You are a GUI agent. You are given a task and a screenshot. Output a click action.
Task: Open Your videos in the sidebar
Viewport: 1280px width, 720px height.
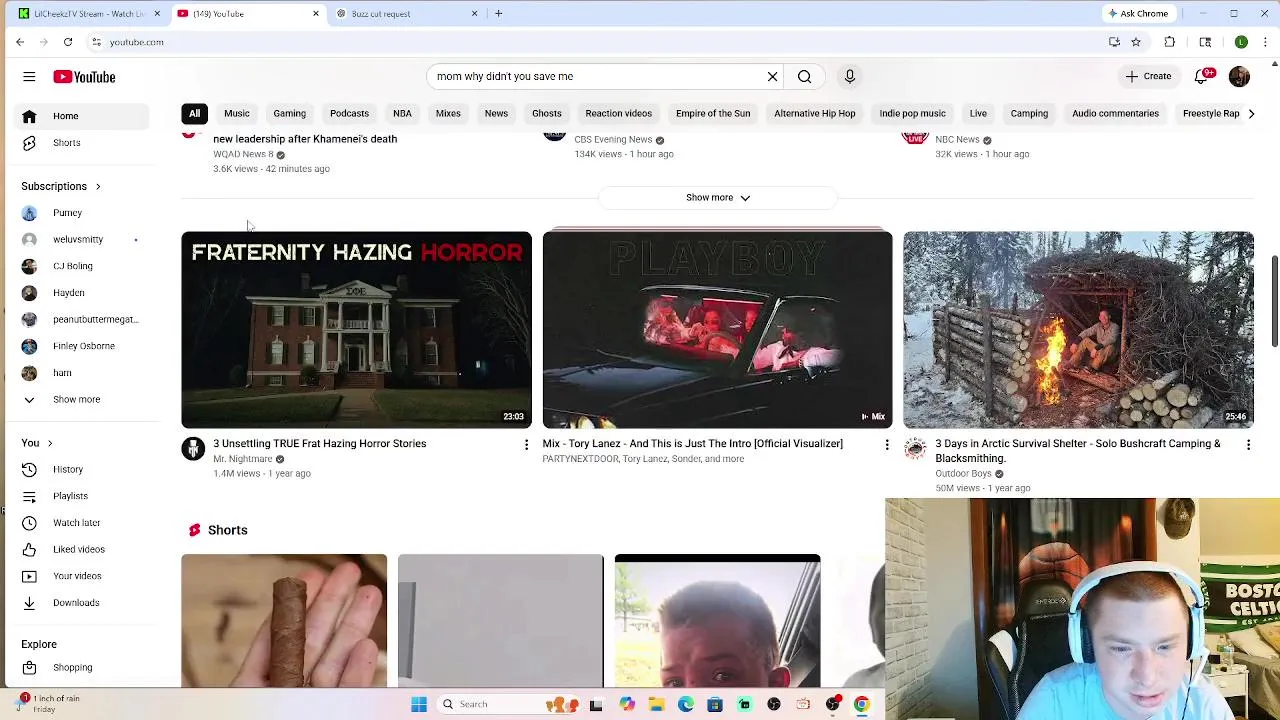[78, 576]
